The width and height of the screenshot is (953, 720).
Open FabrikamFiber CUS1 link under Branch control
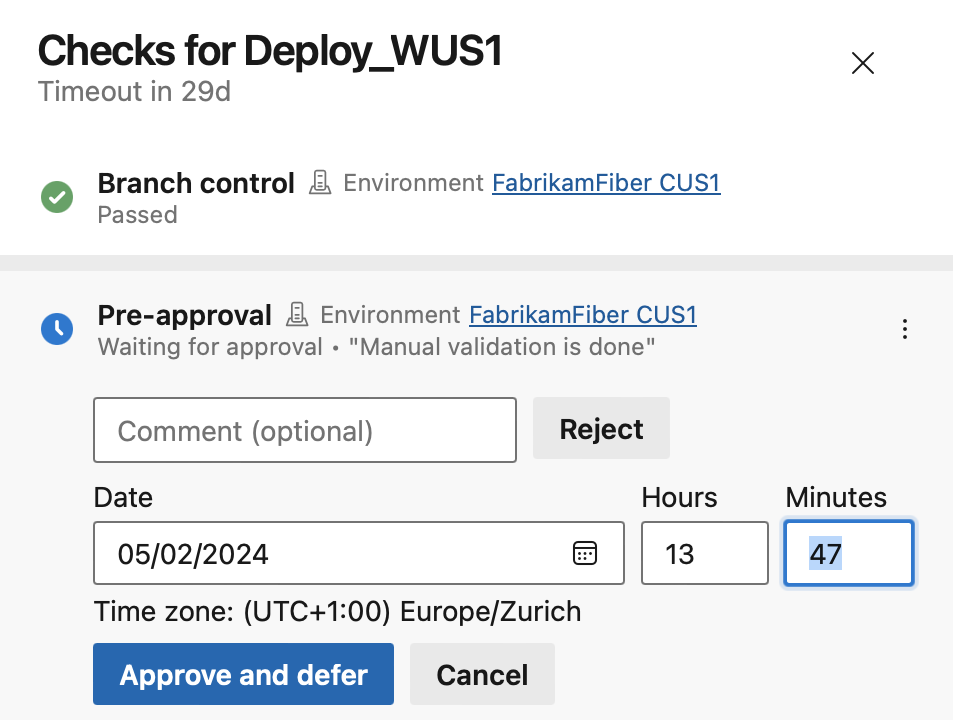605,183
